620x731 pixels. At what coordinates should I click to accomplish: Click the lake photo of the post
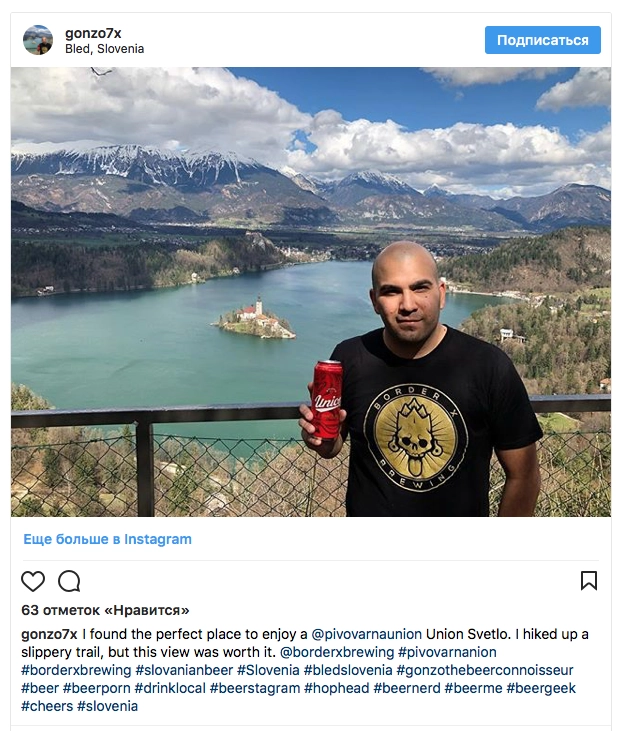coord(311,292)
